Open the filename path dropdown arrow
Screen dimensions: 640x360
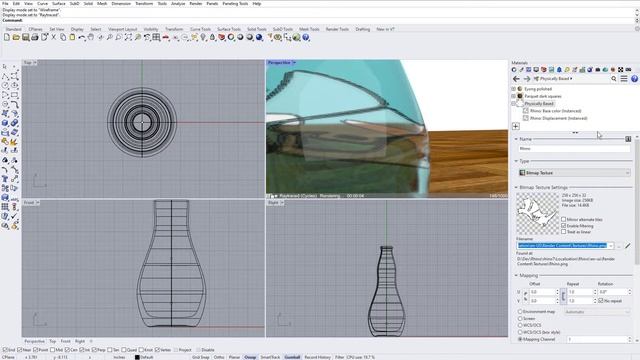[611, 246]
